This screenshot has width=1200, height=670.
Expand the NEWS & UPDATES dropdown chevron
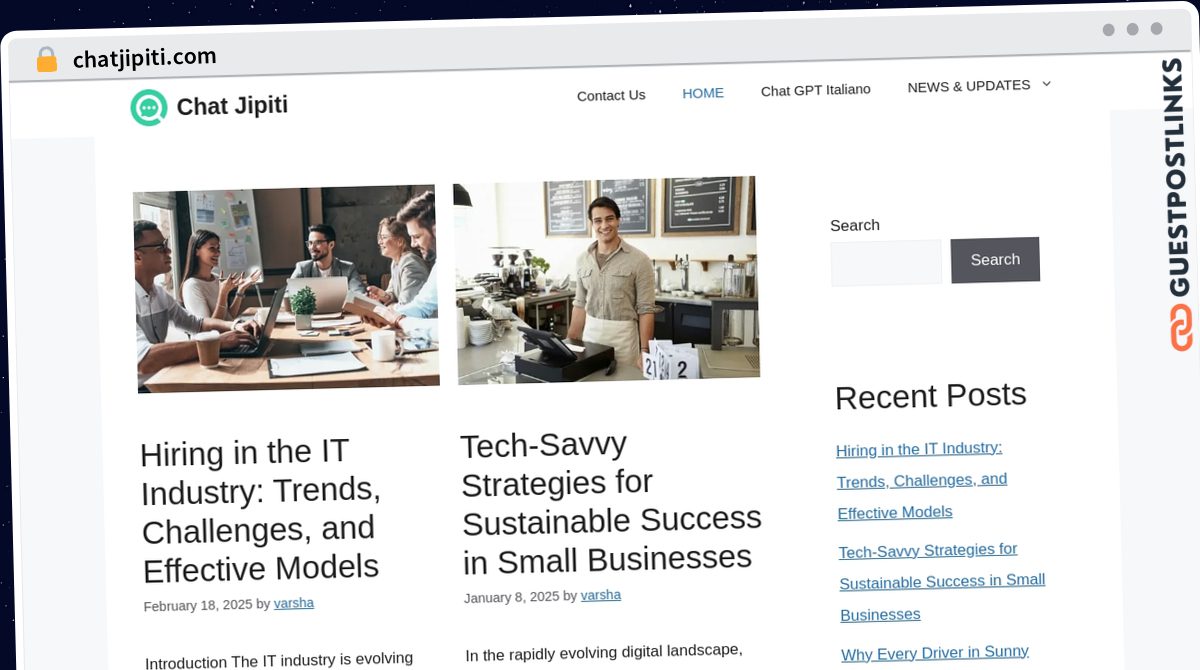[x=1046, y=84]
